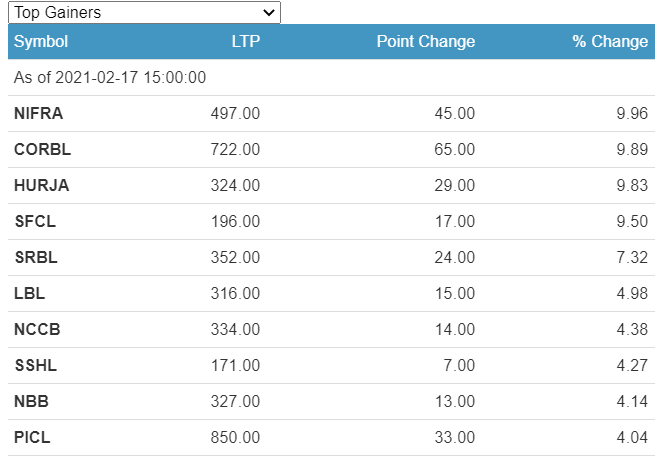The image size is (667, 459).
Task: Select the PICL stock symbol
Action: coord(32,438)
